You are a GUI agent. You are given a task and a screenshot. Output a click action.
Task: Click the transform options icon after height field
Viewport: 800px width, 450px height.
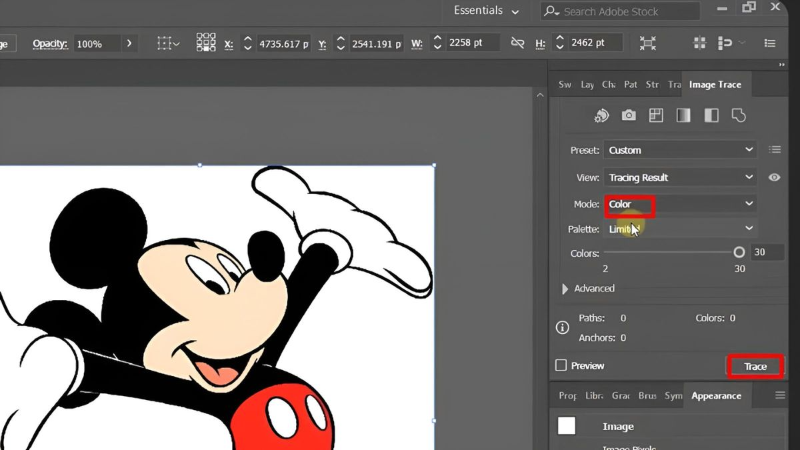click(x=648, y=43)
